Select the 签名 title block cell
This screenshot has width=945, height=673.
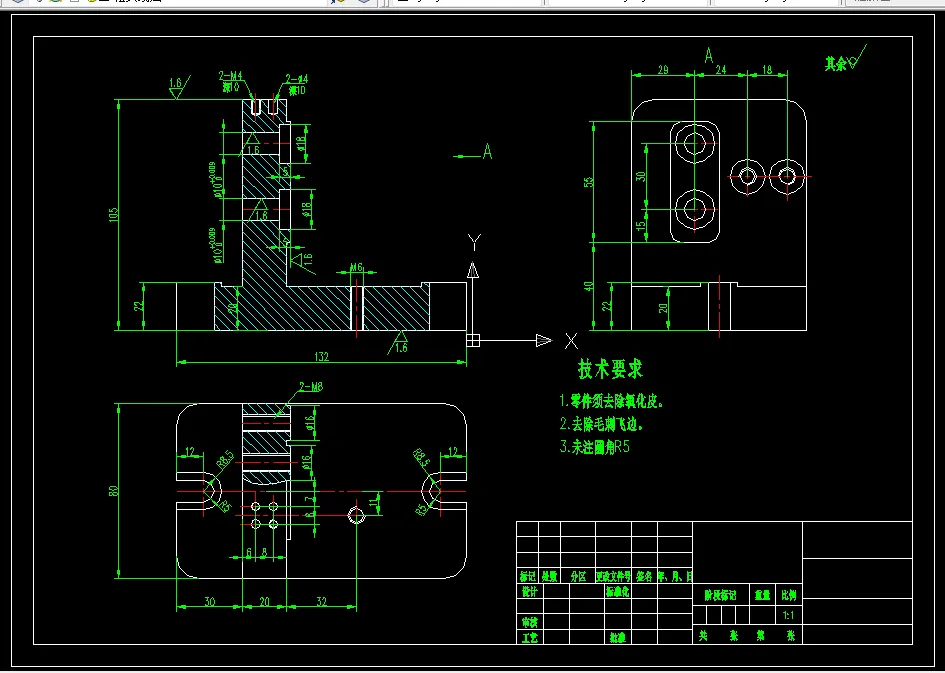[644, 577]
